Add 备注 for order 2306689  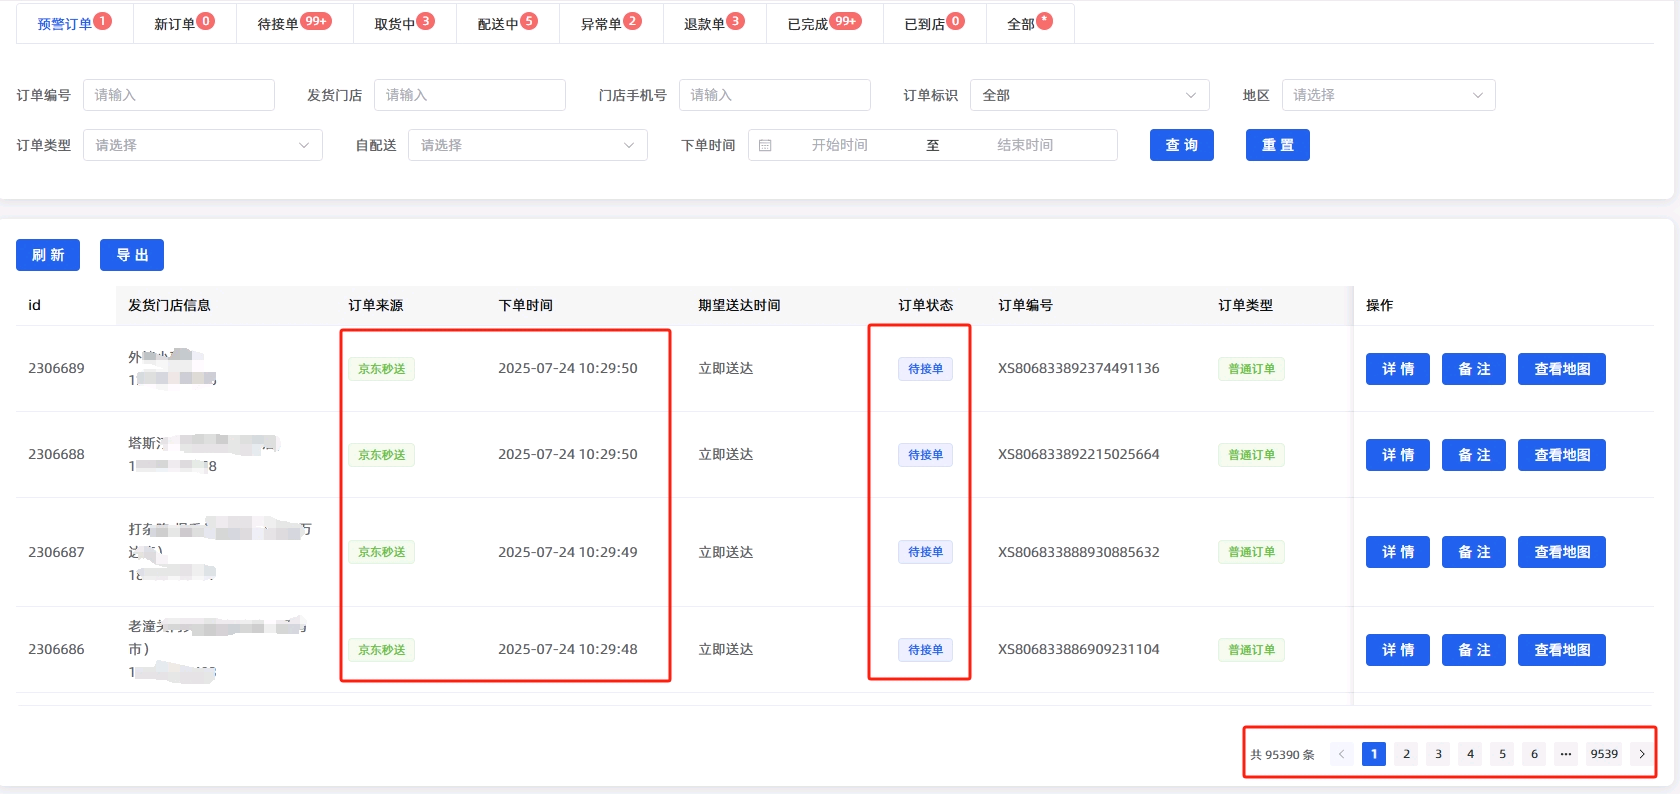pos(1474,369)
